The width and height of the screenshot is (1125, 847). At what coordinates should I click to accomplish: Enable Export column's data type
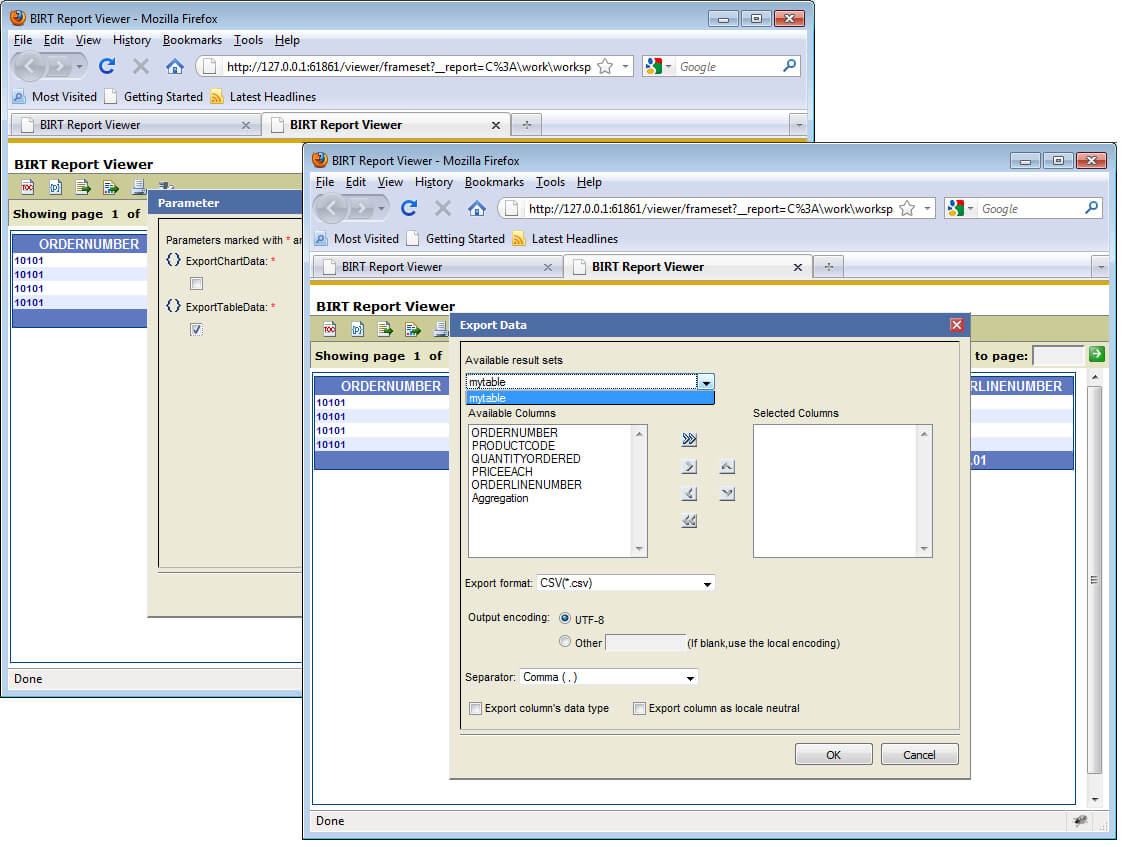coord(475,709)
